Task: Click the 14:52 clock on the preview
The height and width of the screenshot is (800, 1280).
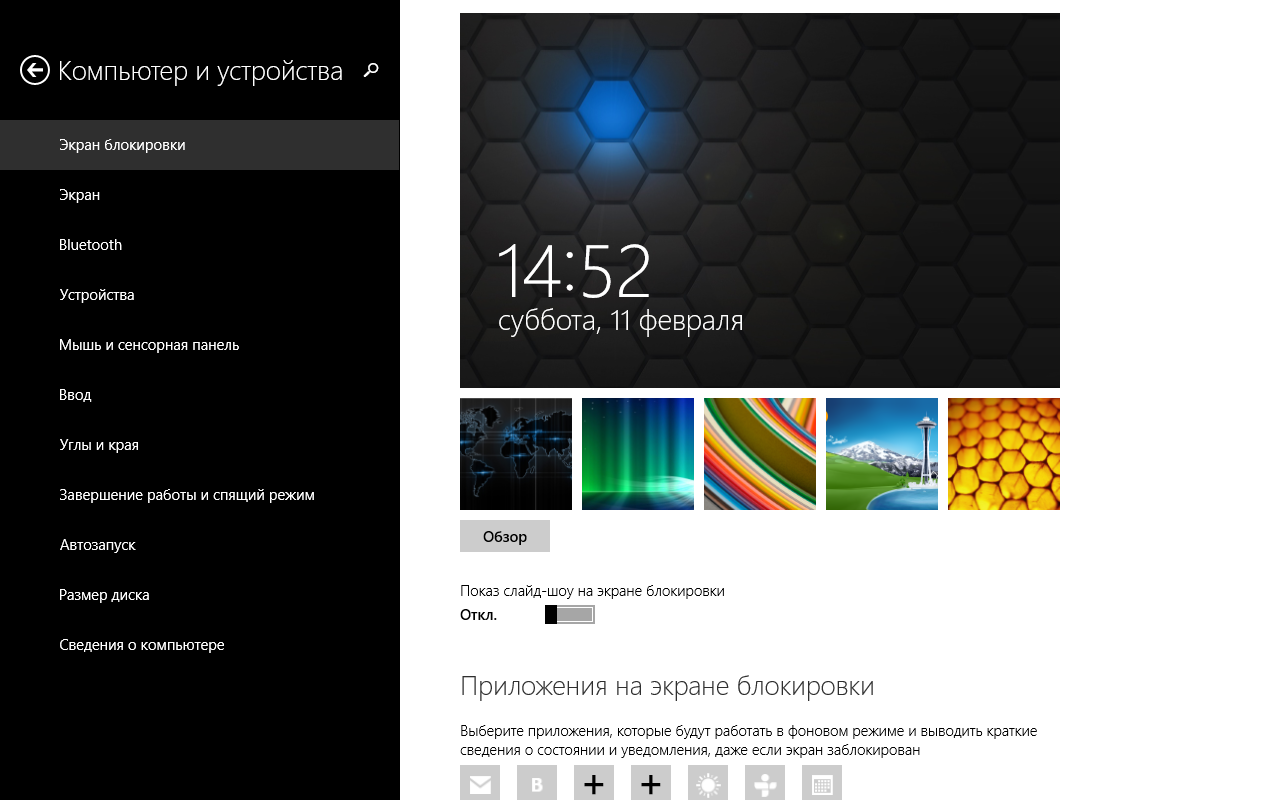Action: coord(574,271)
